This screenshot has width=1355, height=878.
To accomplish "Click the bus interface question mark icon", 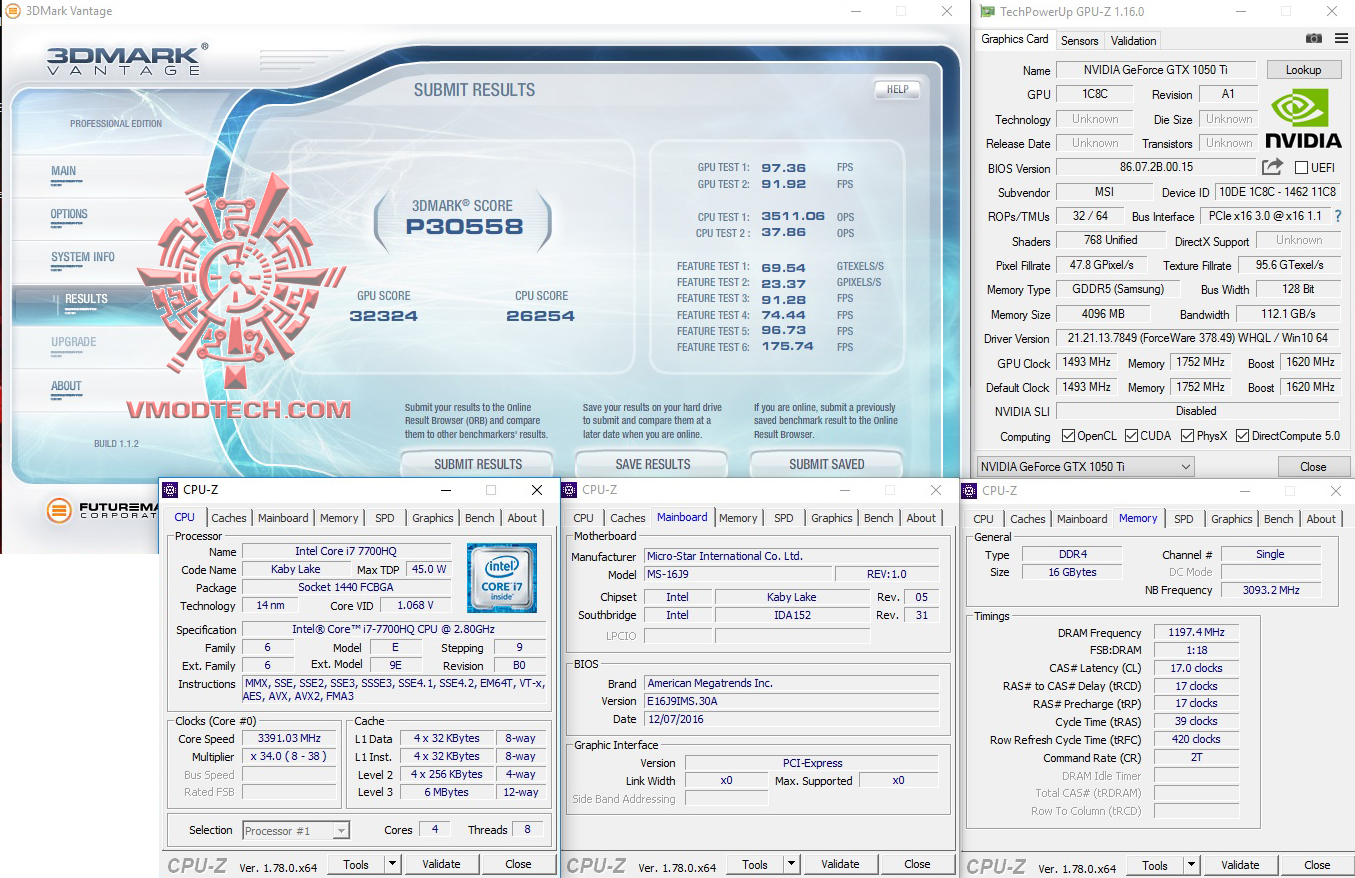I will pyautogui.click(x=1338, y=216).
